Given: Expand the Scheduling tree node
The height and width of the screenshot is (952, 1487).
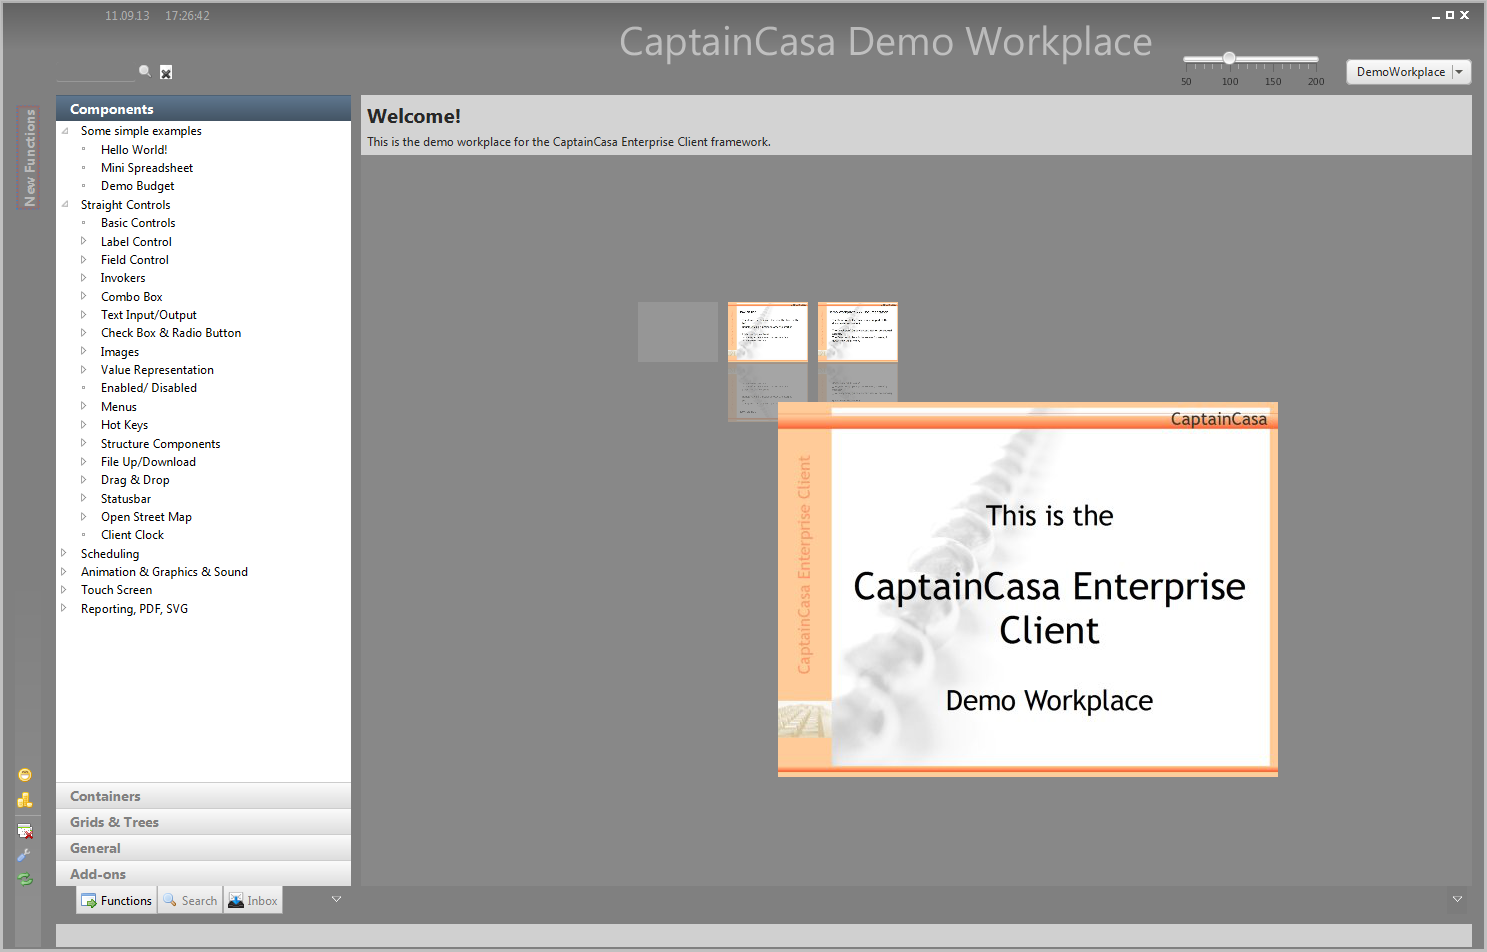Looking at the screenshot, I should pos(64,553).
